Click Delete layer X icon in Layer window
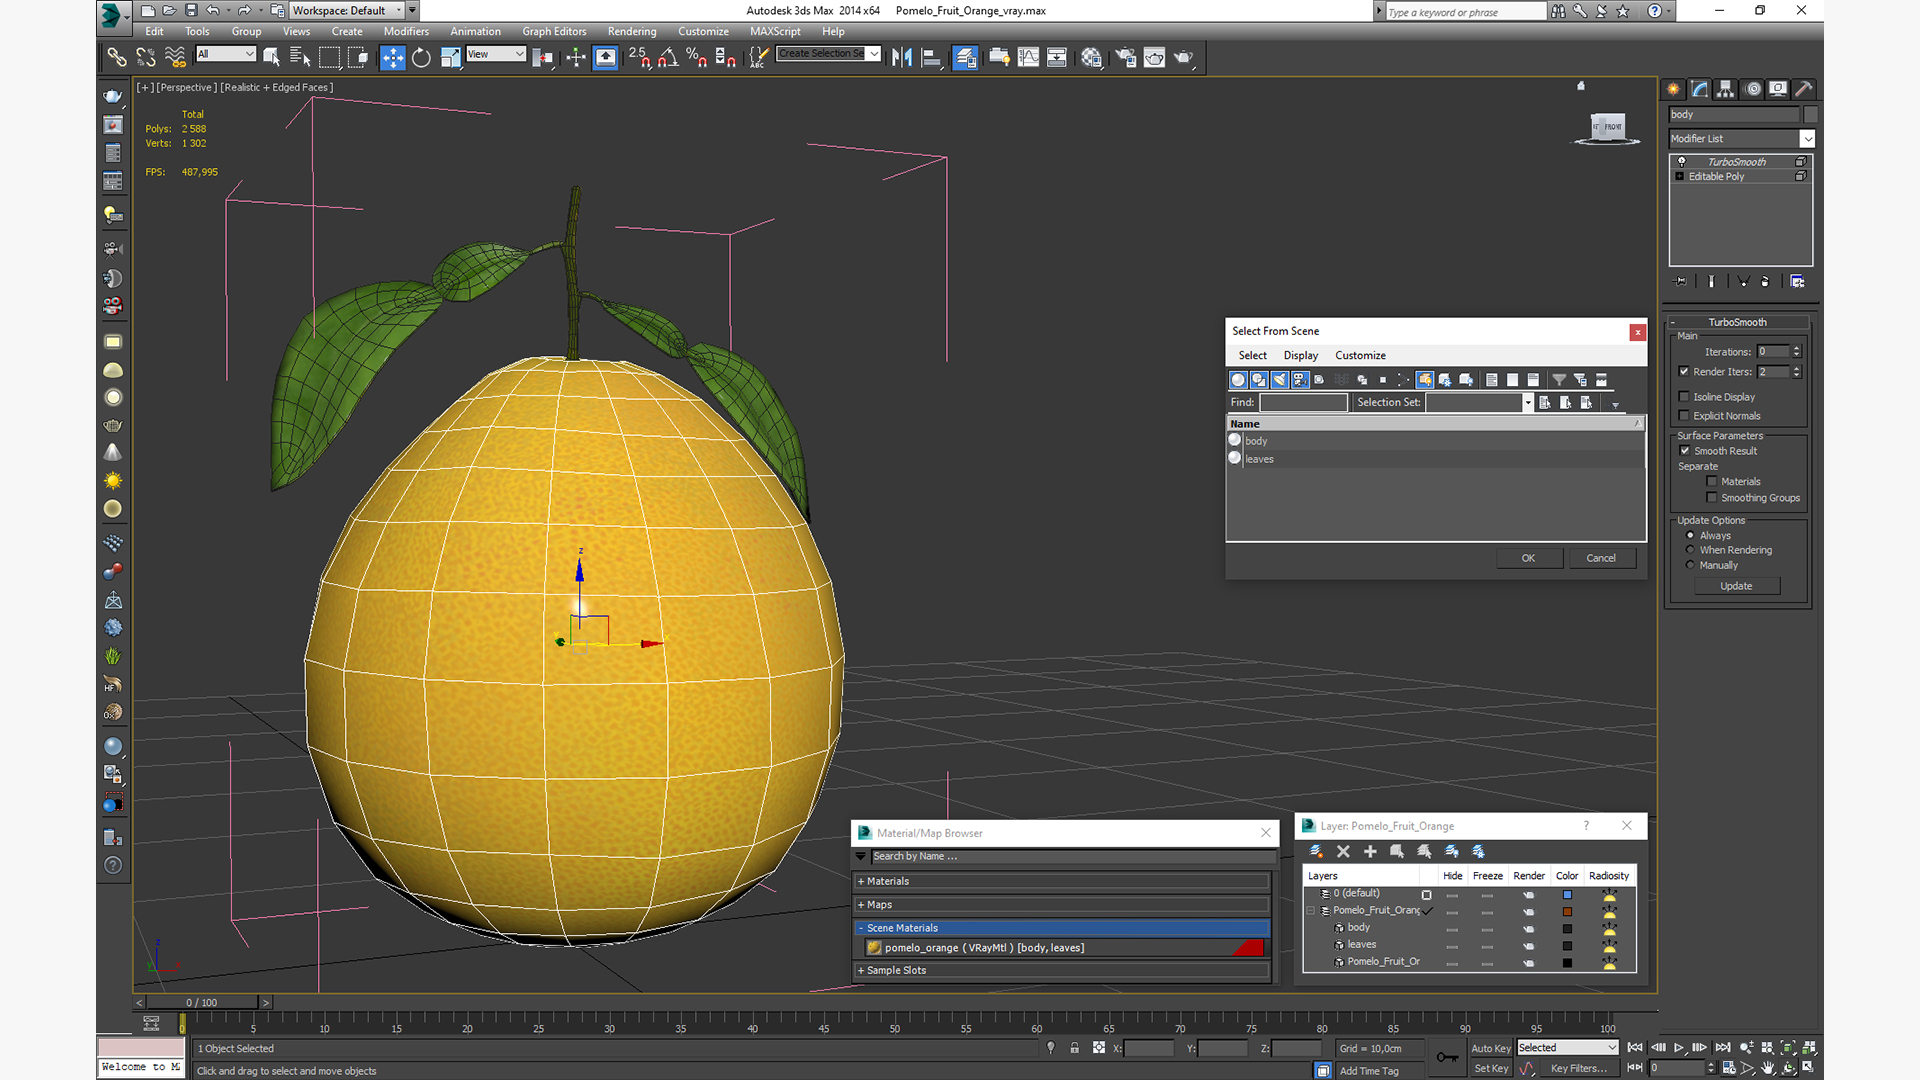This screenshot has height=1080, width=1920. [x=1343, y=851]
